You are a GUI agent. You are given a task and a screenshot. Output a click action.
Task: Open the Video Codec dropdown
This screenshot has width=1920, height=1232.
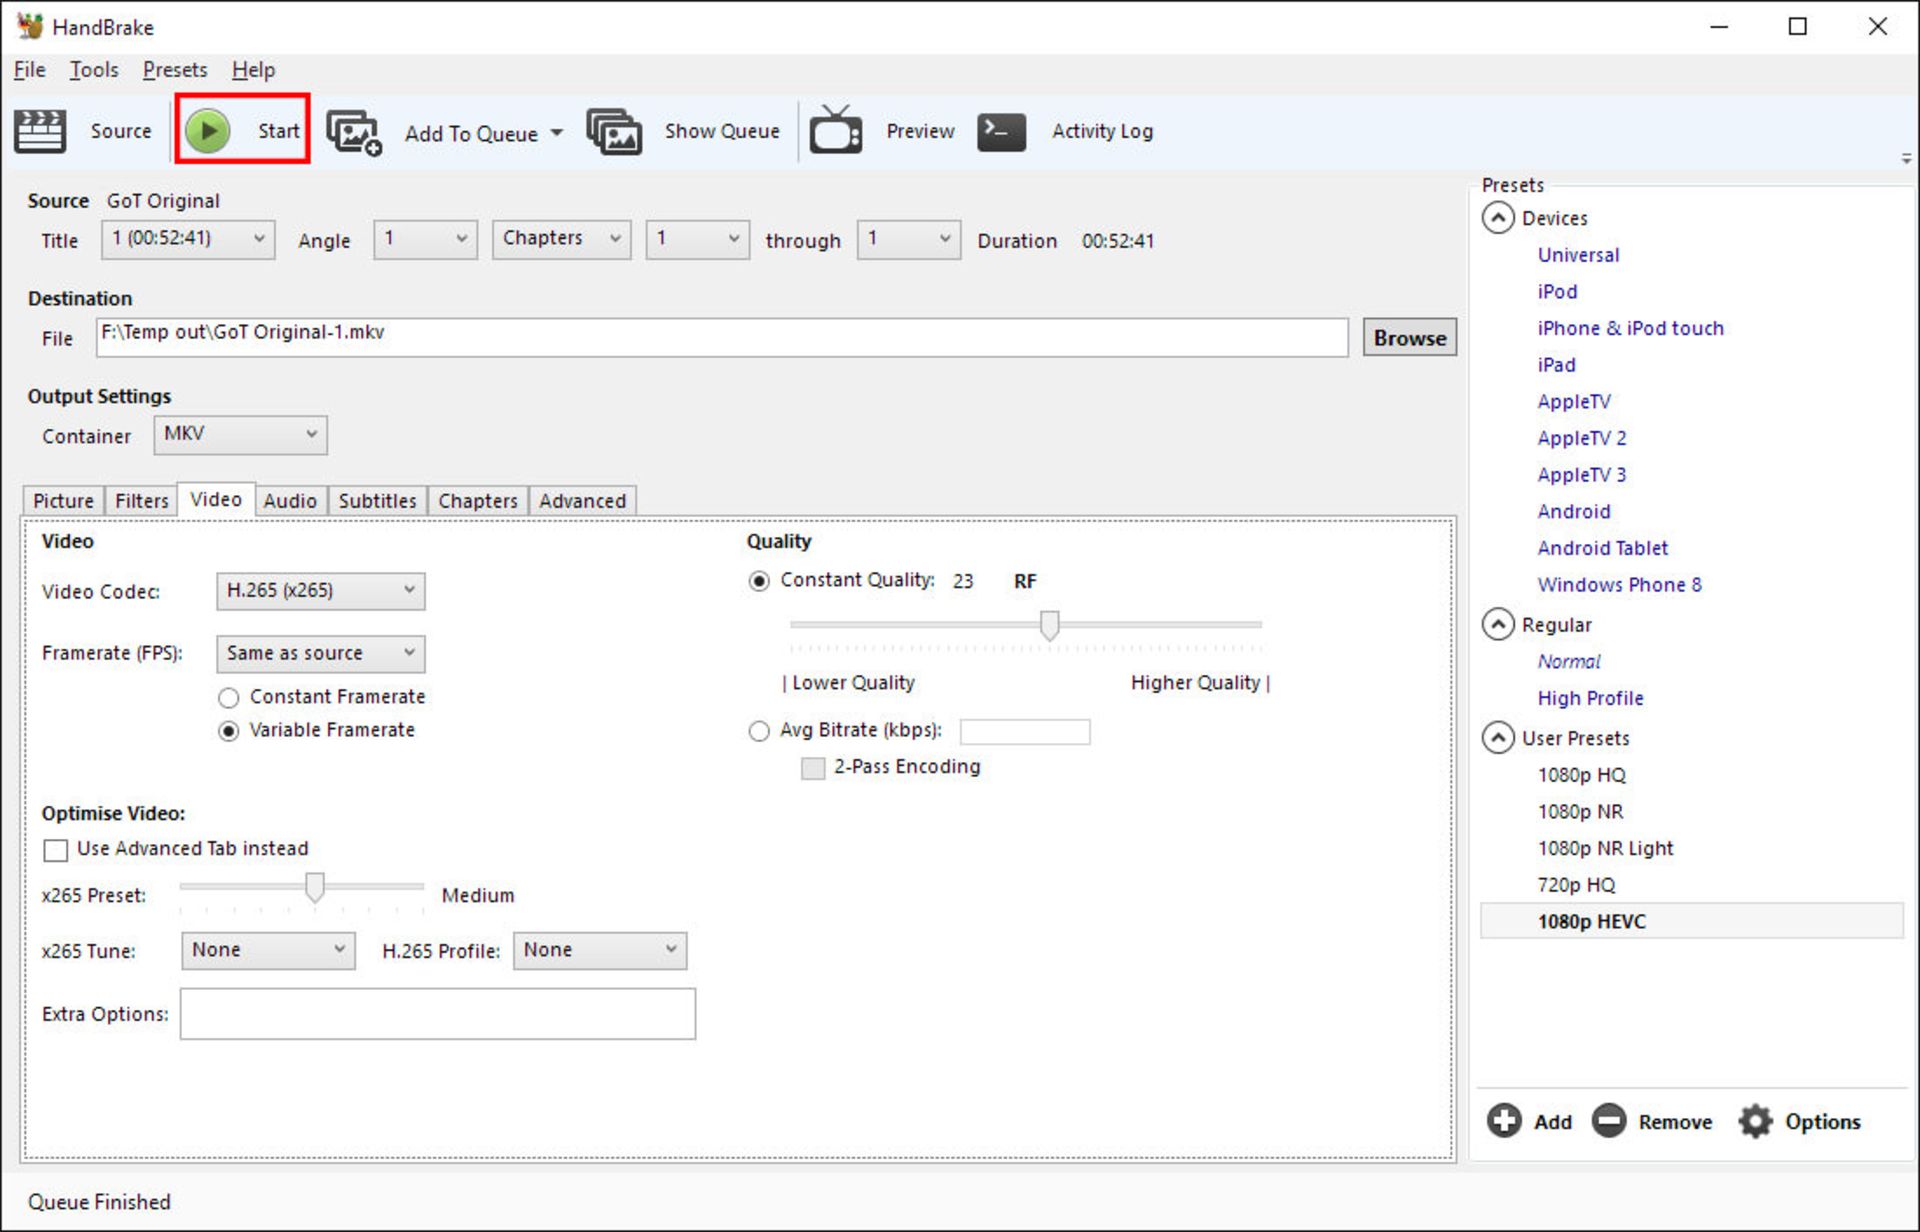click(x=320, y=591)
